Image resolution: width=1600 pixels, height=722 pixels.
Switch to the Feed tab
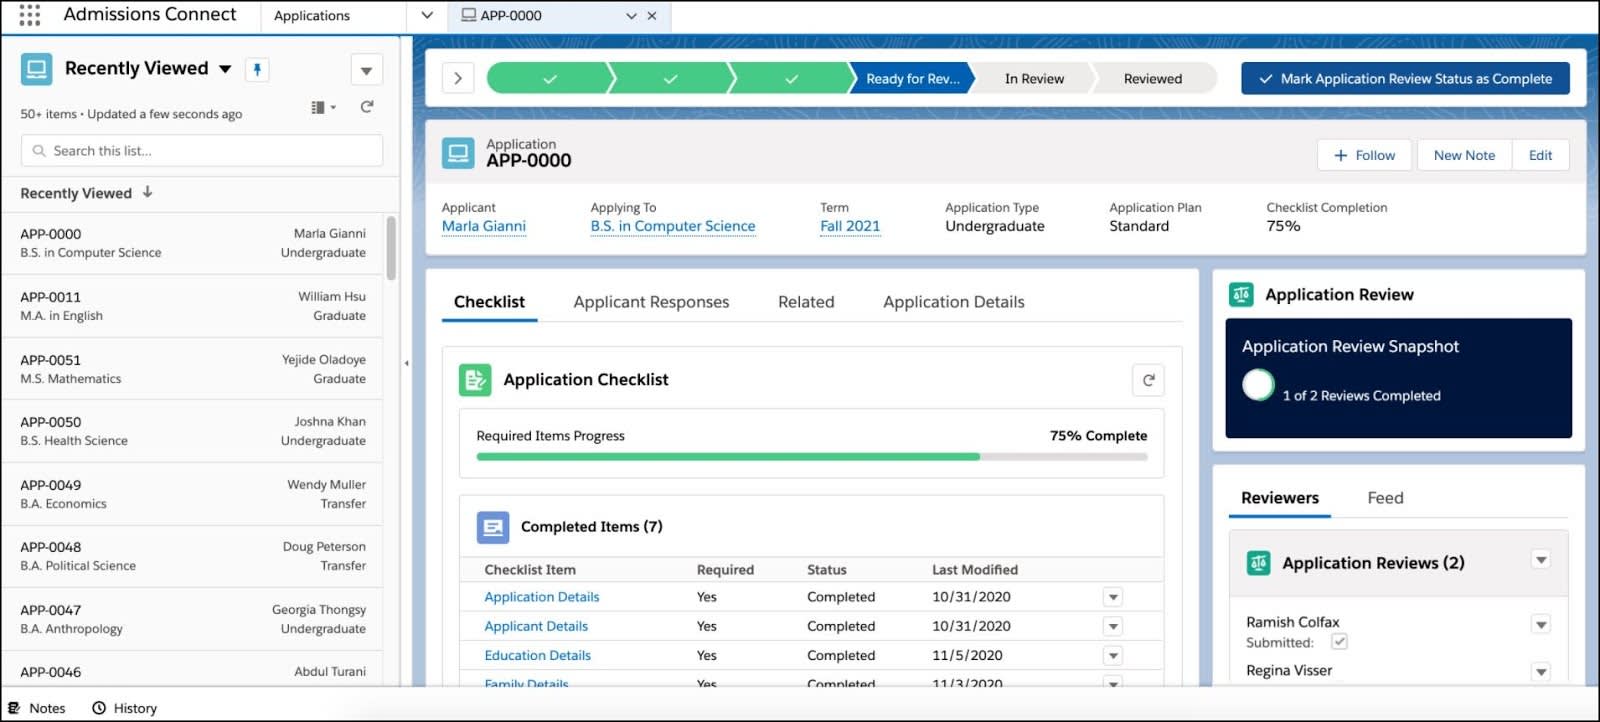click(x=1385, y=498)
